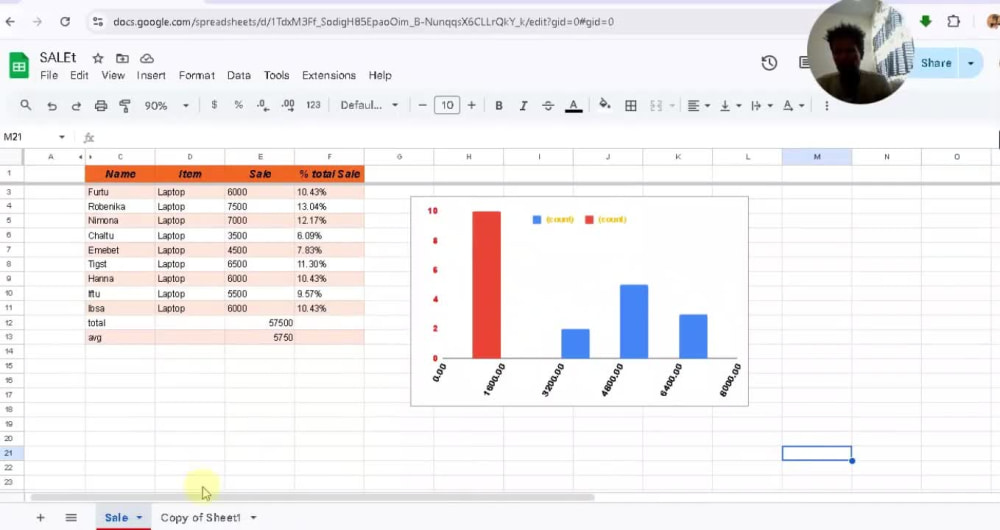Toggle bold formatting

[x=499, y=106]
